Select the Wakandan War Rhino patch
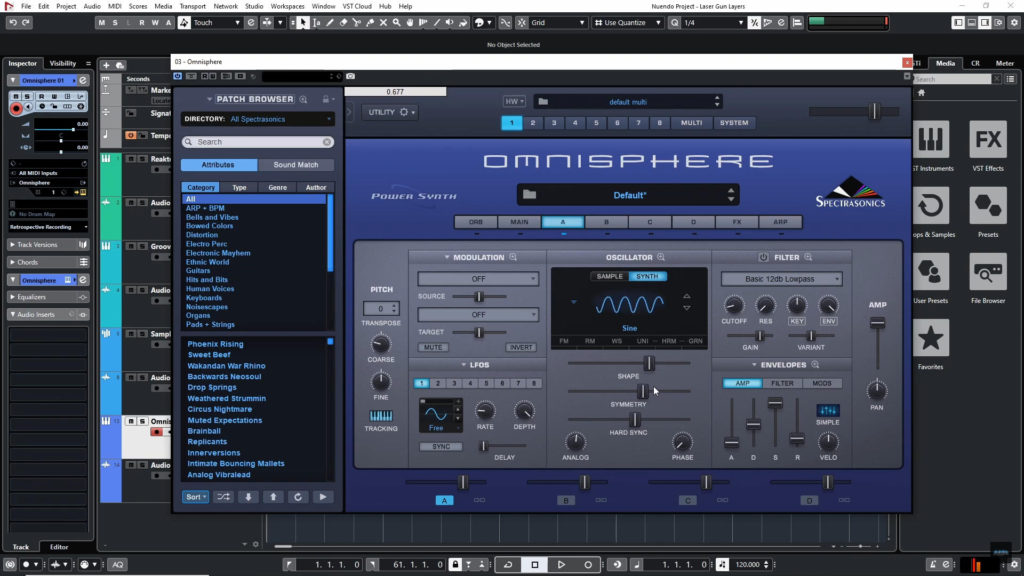The image size is (1024, 576). point(226,366)
